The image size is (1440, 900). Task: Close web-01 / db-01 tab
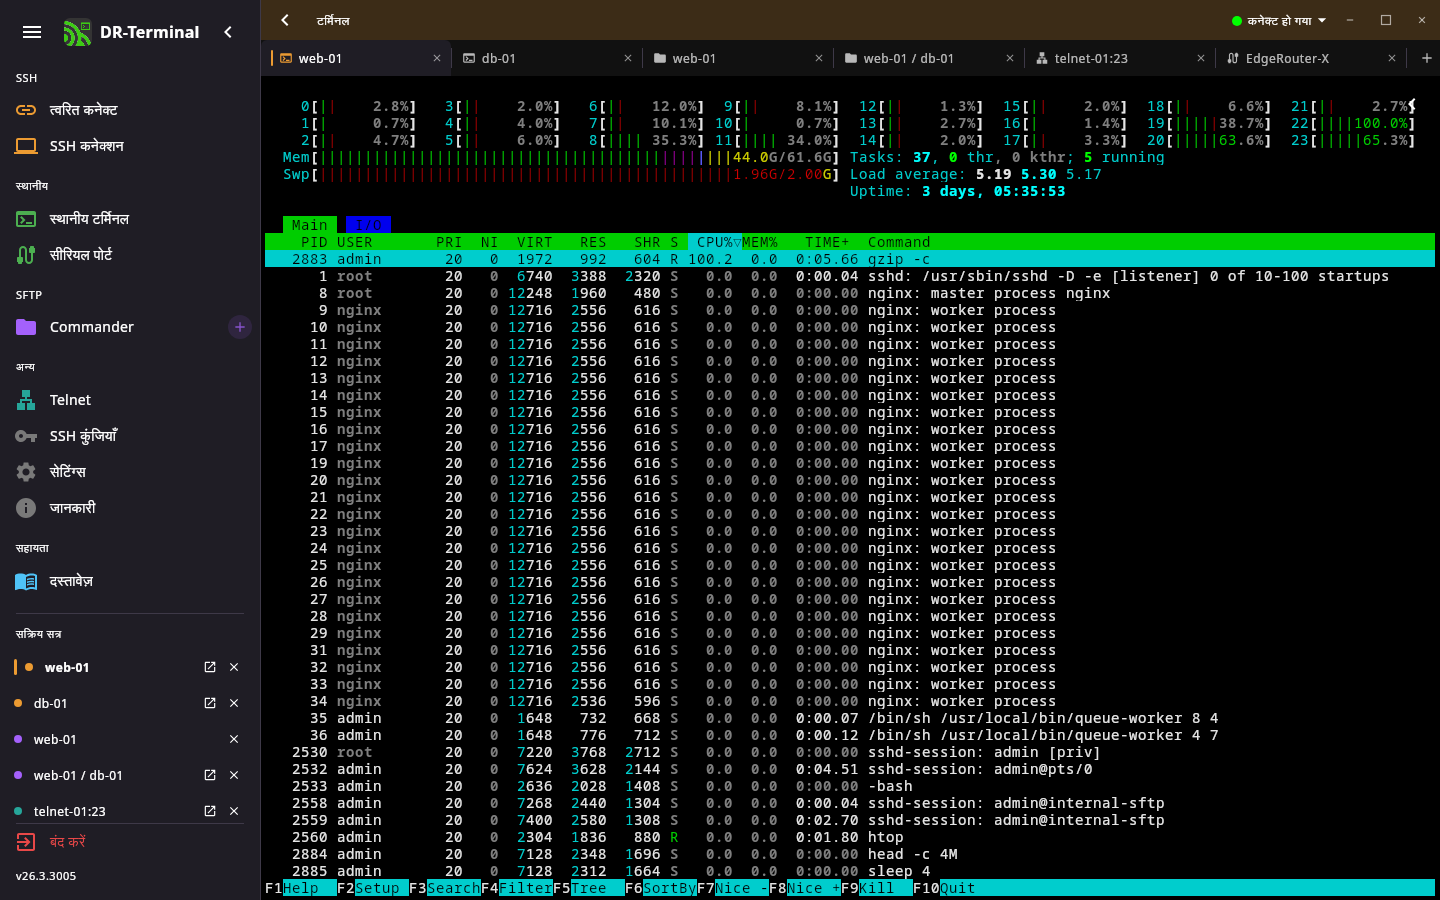click(x=1010, y=58)
